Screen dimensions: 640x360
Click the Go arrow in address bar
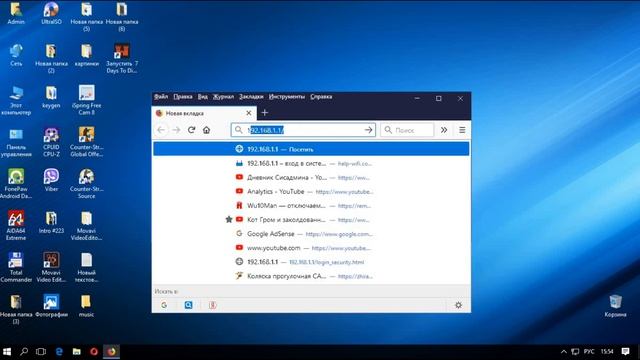point(369,130)
